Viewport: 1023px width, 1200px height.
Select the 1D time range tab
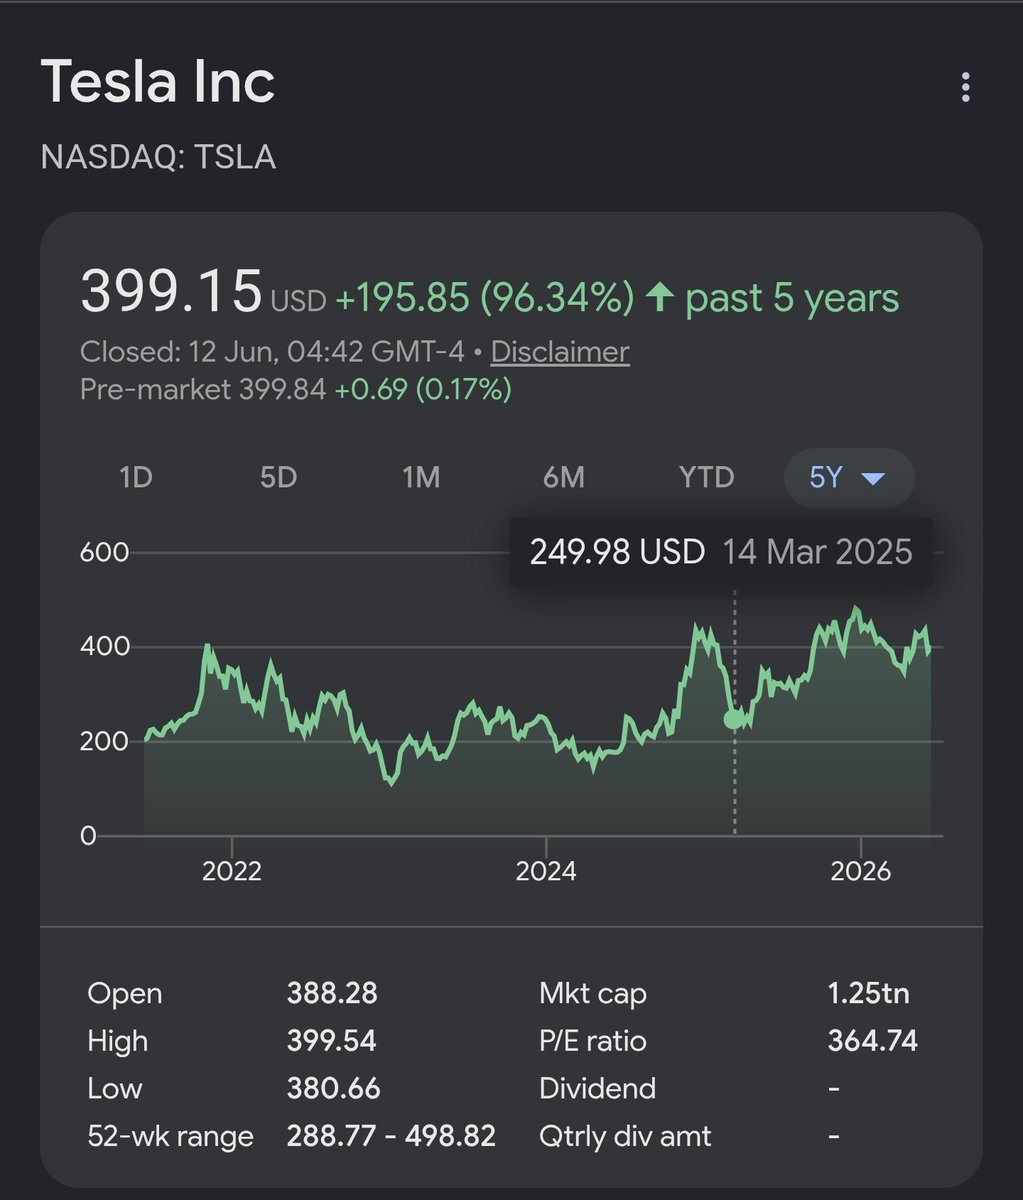click(x=136, y=477)
